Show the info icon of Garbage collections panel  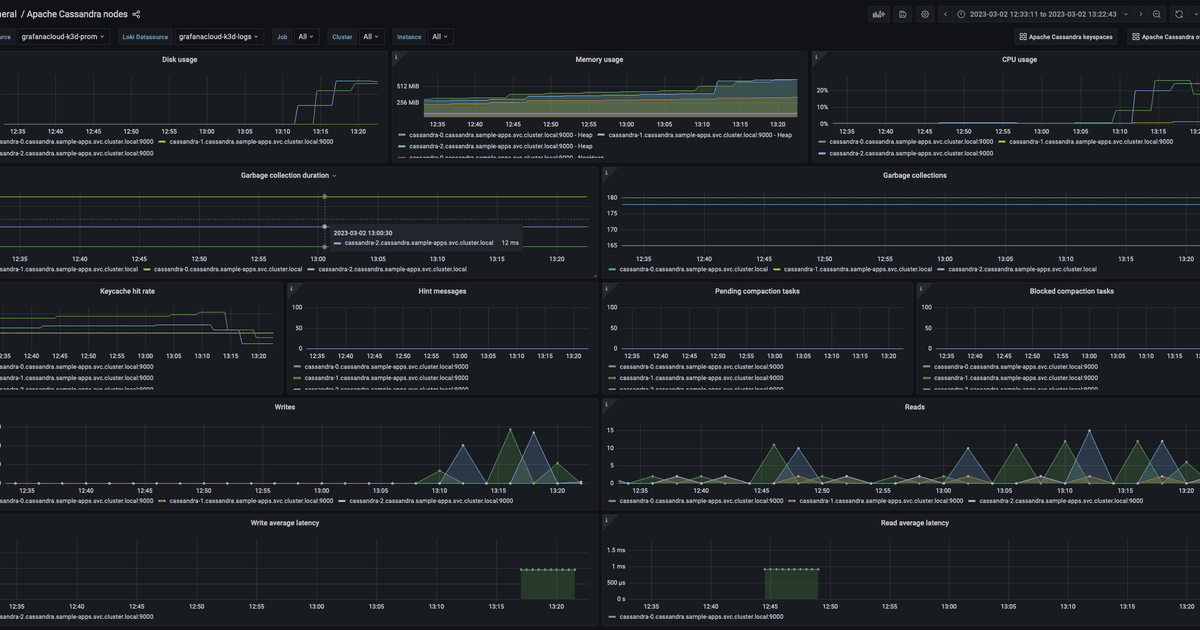click(607, 174)
